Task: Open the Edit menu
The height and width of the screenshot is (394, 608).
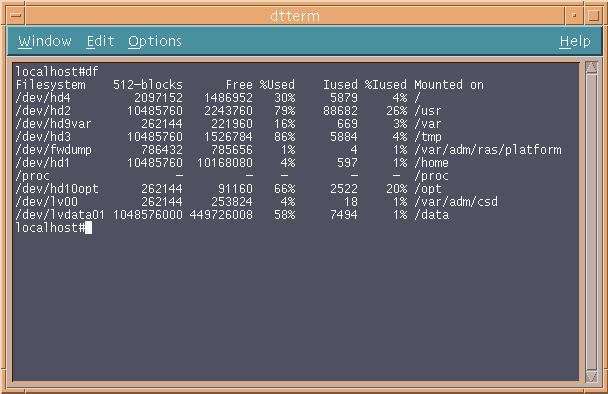Action: click(100, 41)
